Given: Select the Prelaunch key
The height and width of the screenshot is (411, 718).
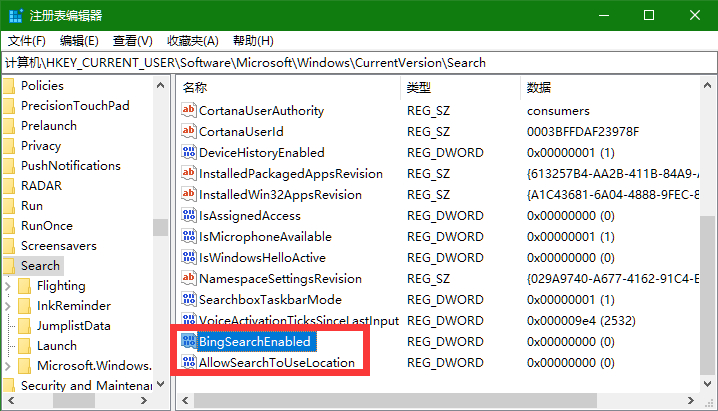Looking at the screenshot, I should pos(49,126).
